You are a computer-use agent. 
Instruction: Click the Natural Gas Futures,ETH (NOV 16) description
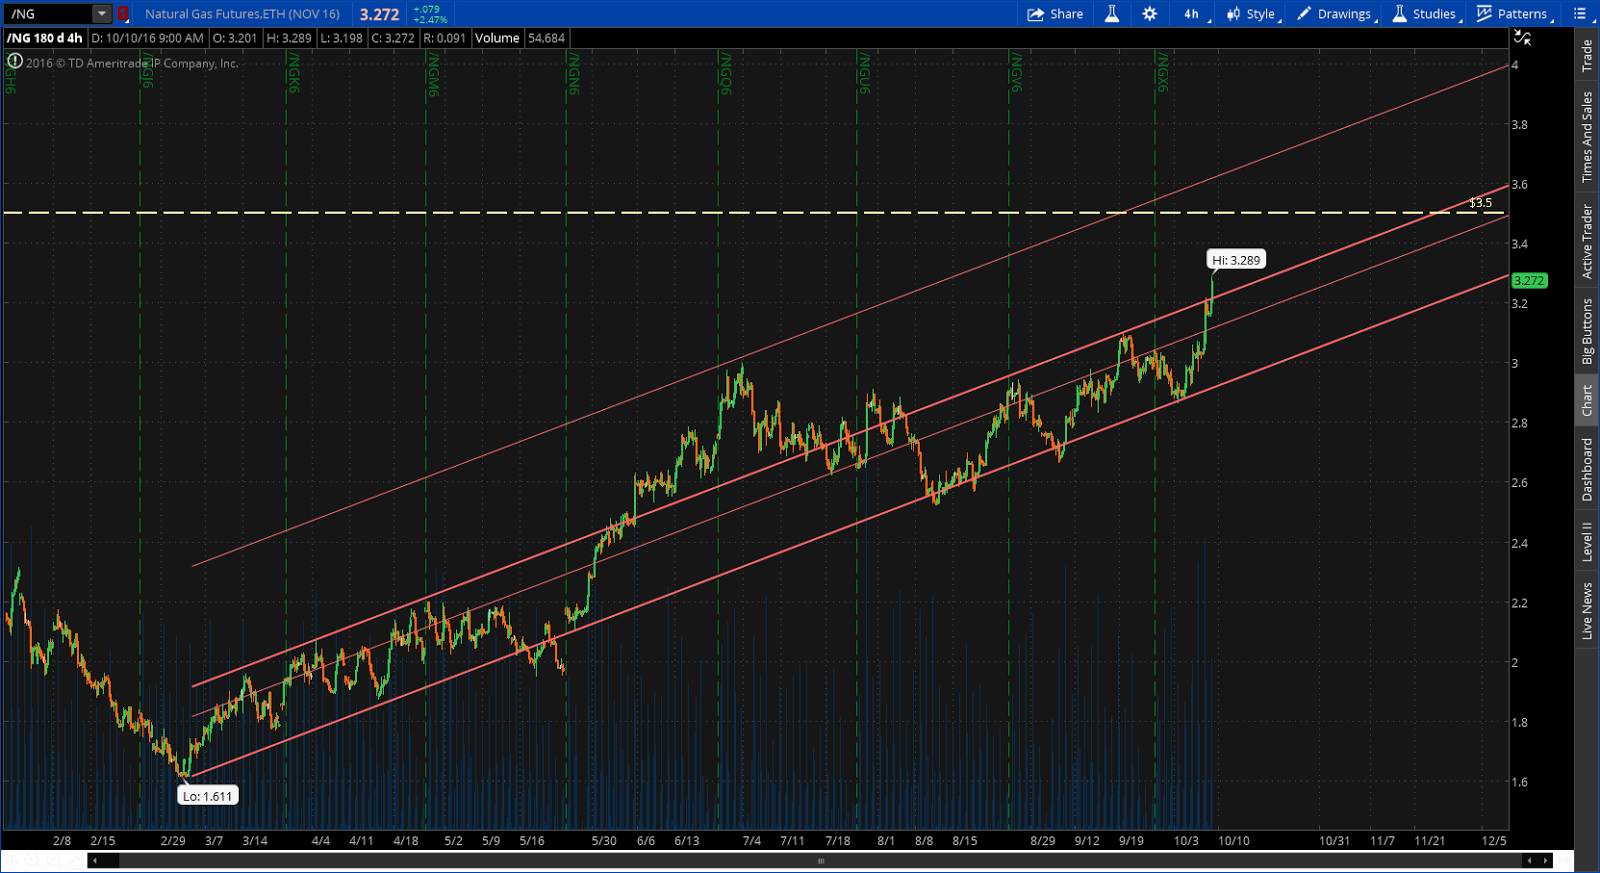(242, 14)
